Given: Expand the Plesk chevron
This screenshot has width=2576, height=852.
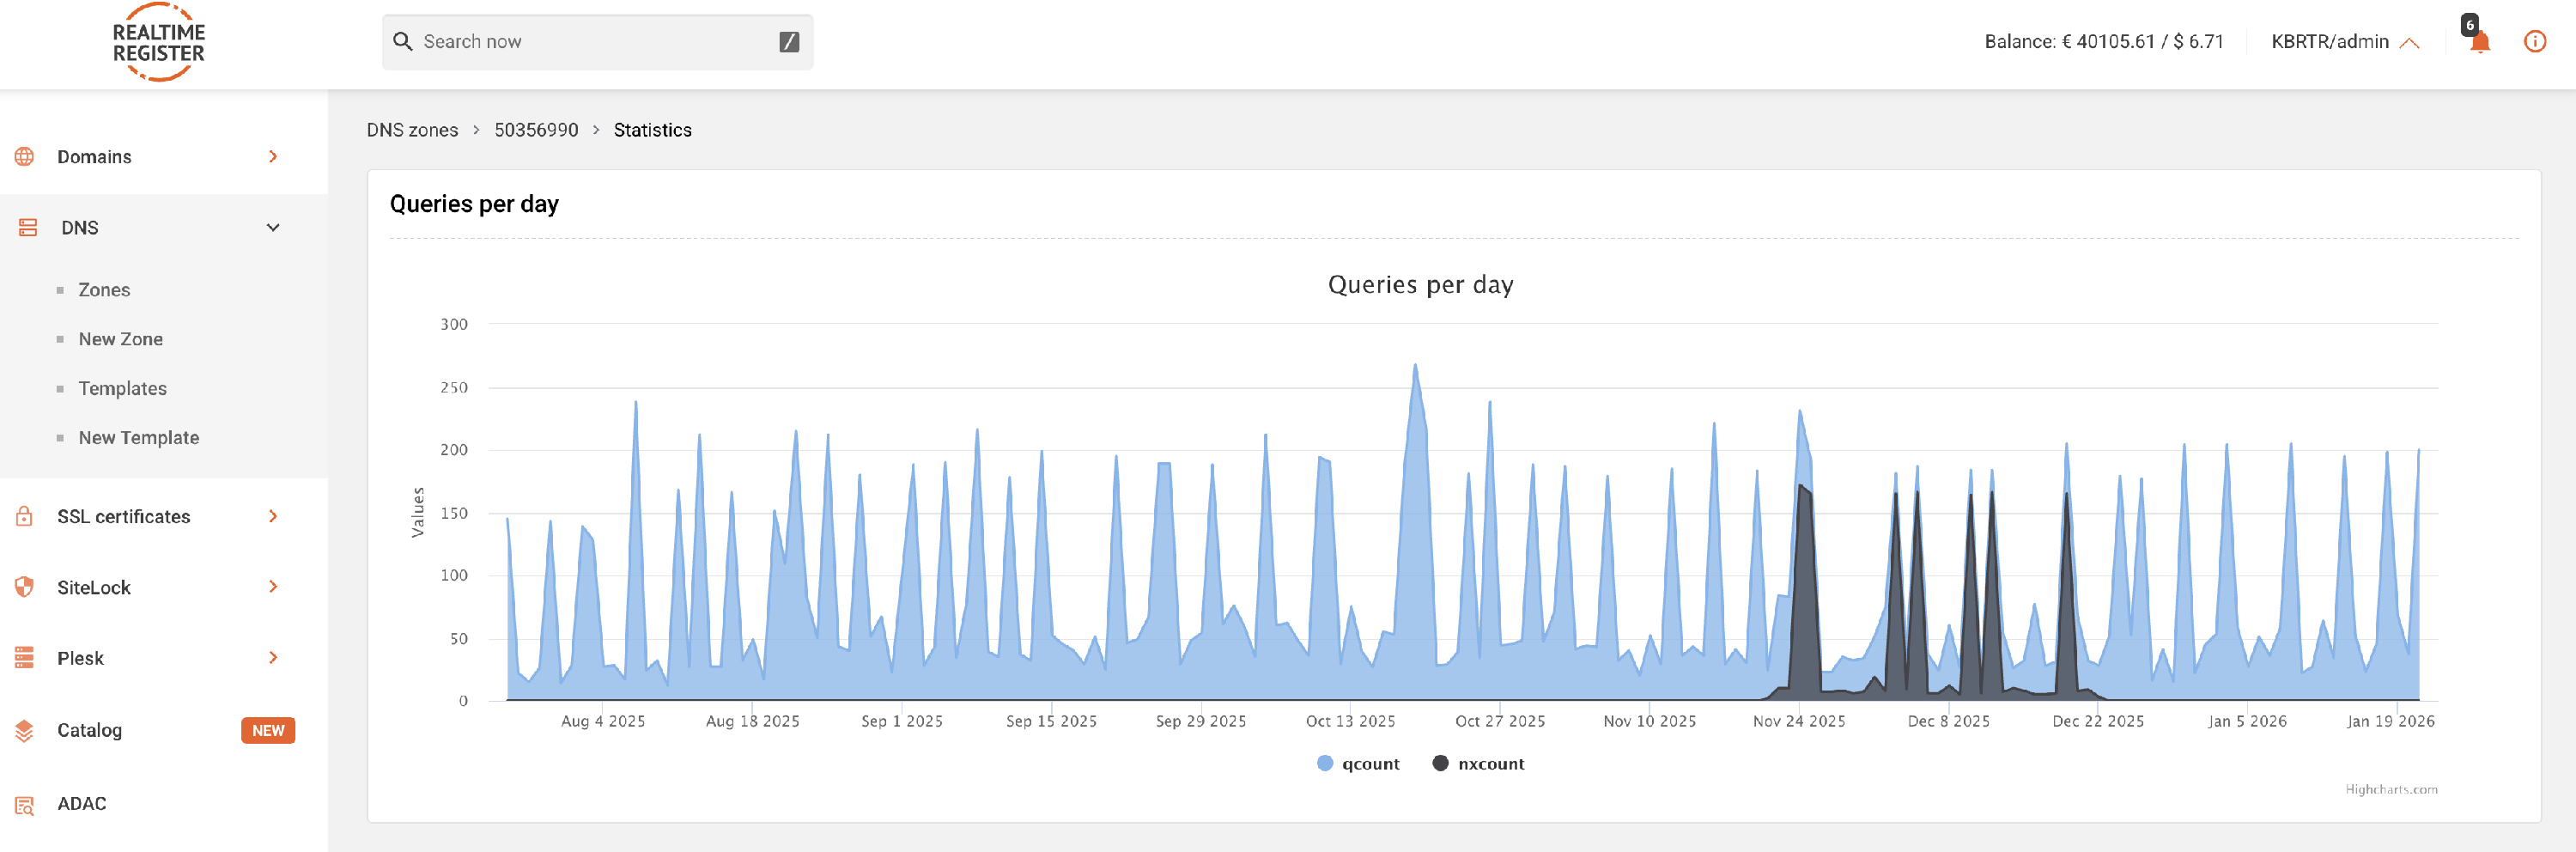Looking at the screenshot, I should [x=273, y=658].
